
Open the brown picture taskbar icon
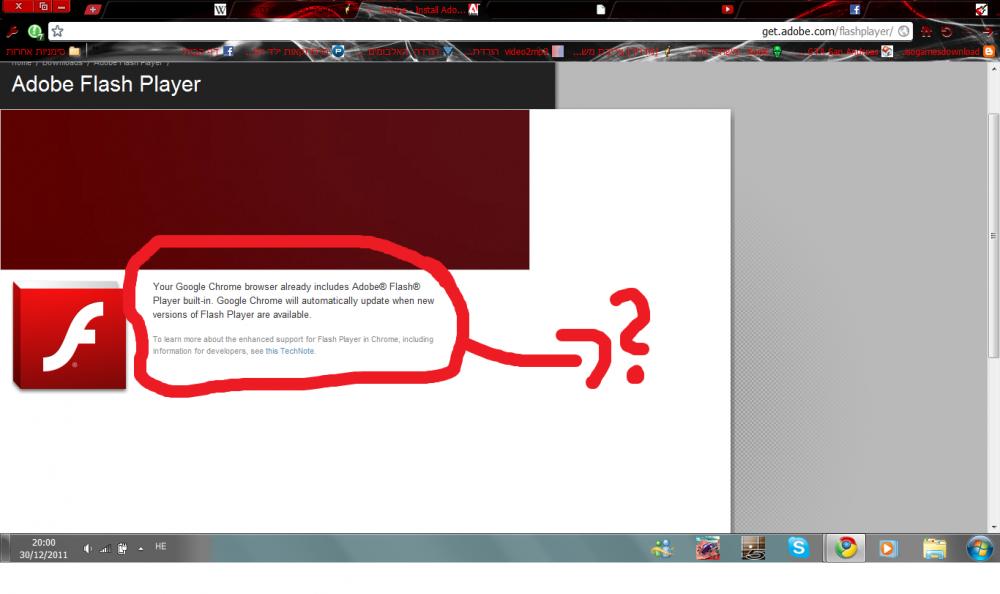point(753,548)
